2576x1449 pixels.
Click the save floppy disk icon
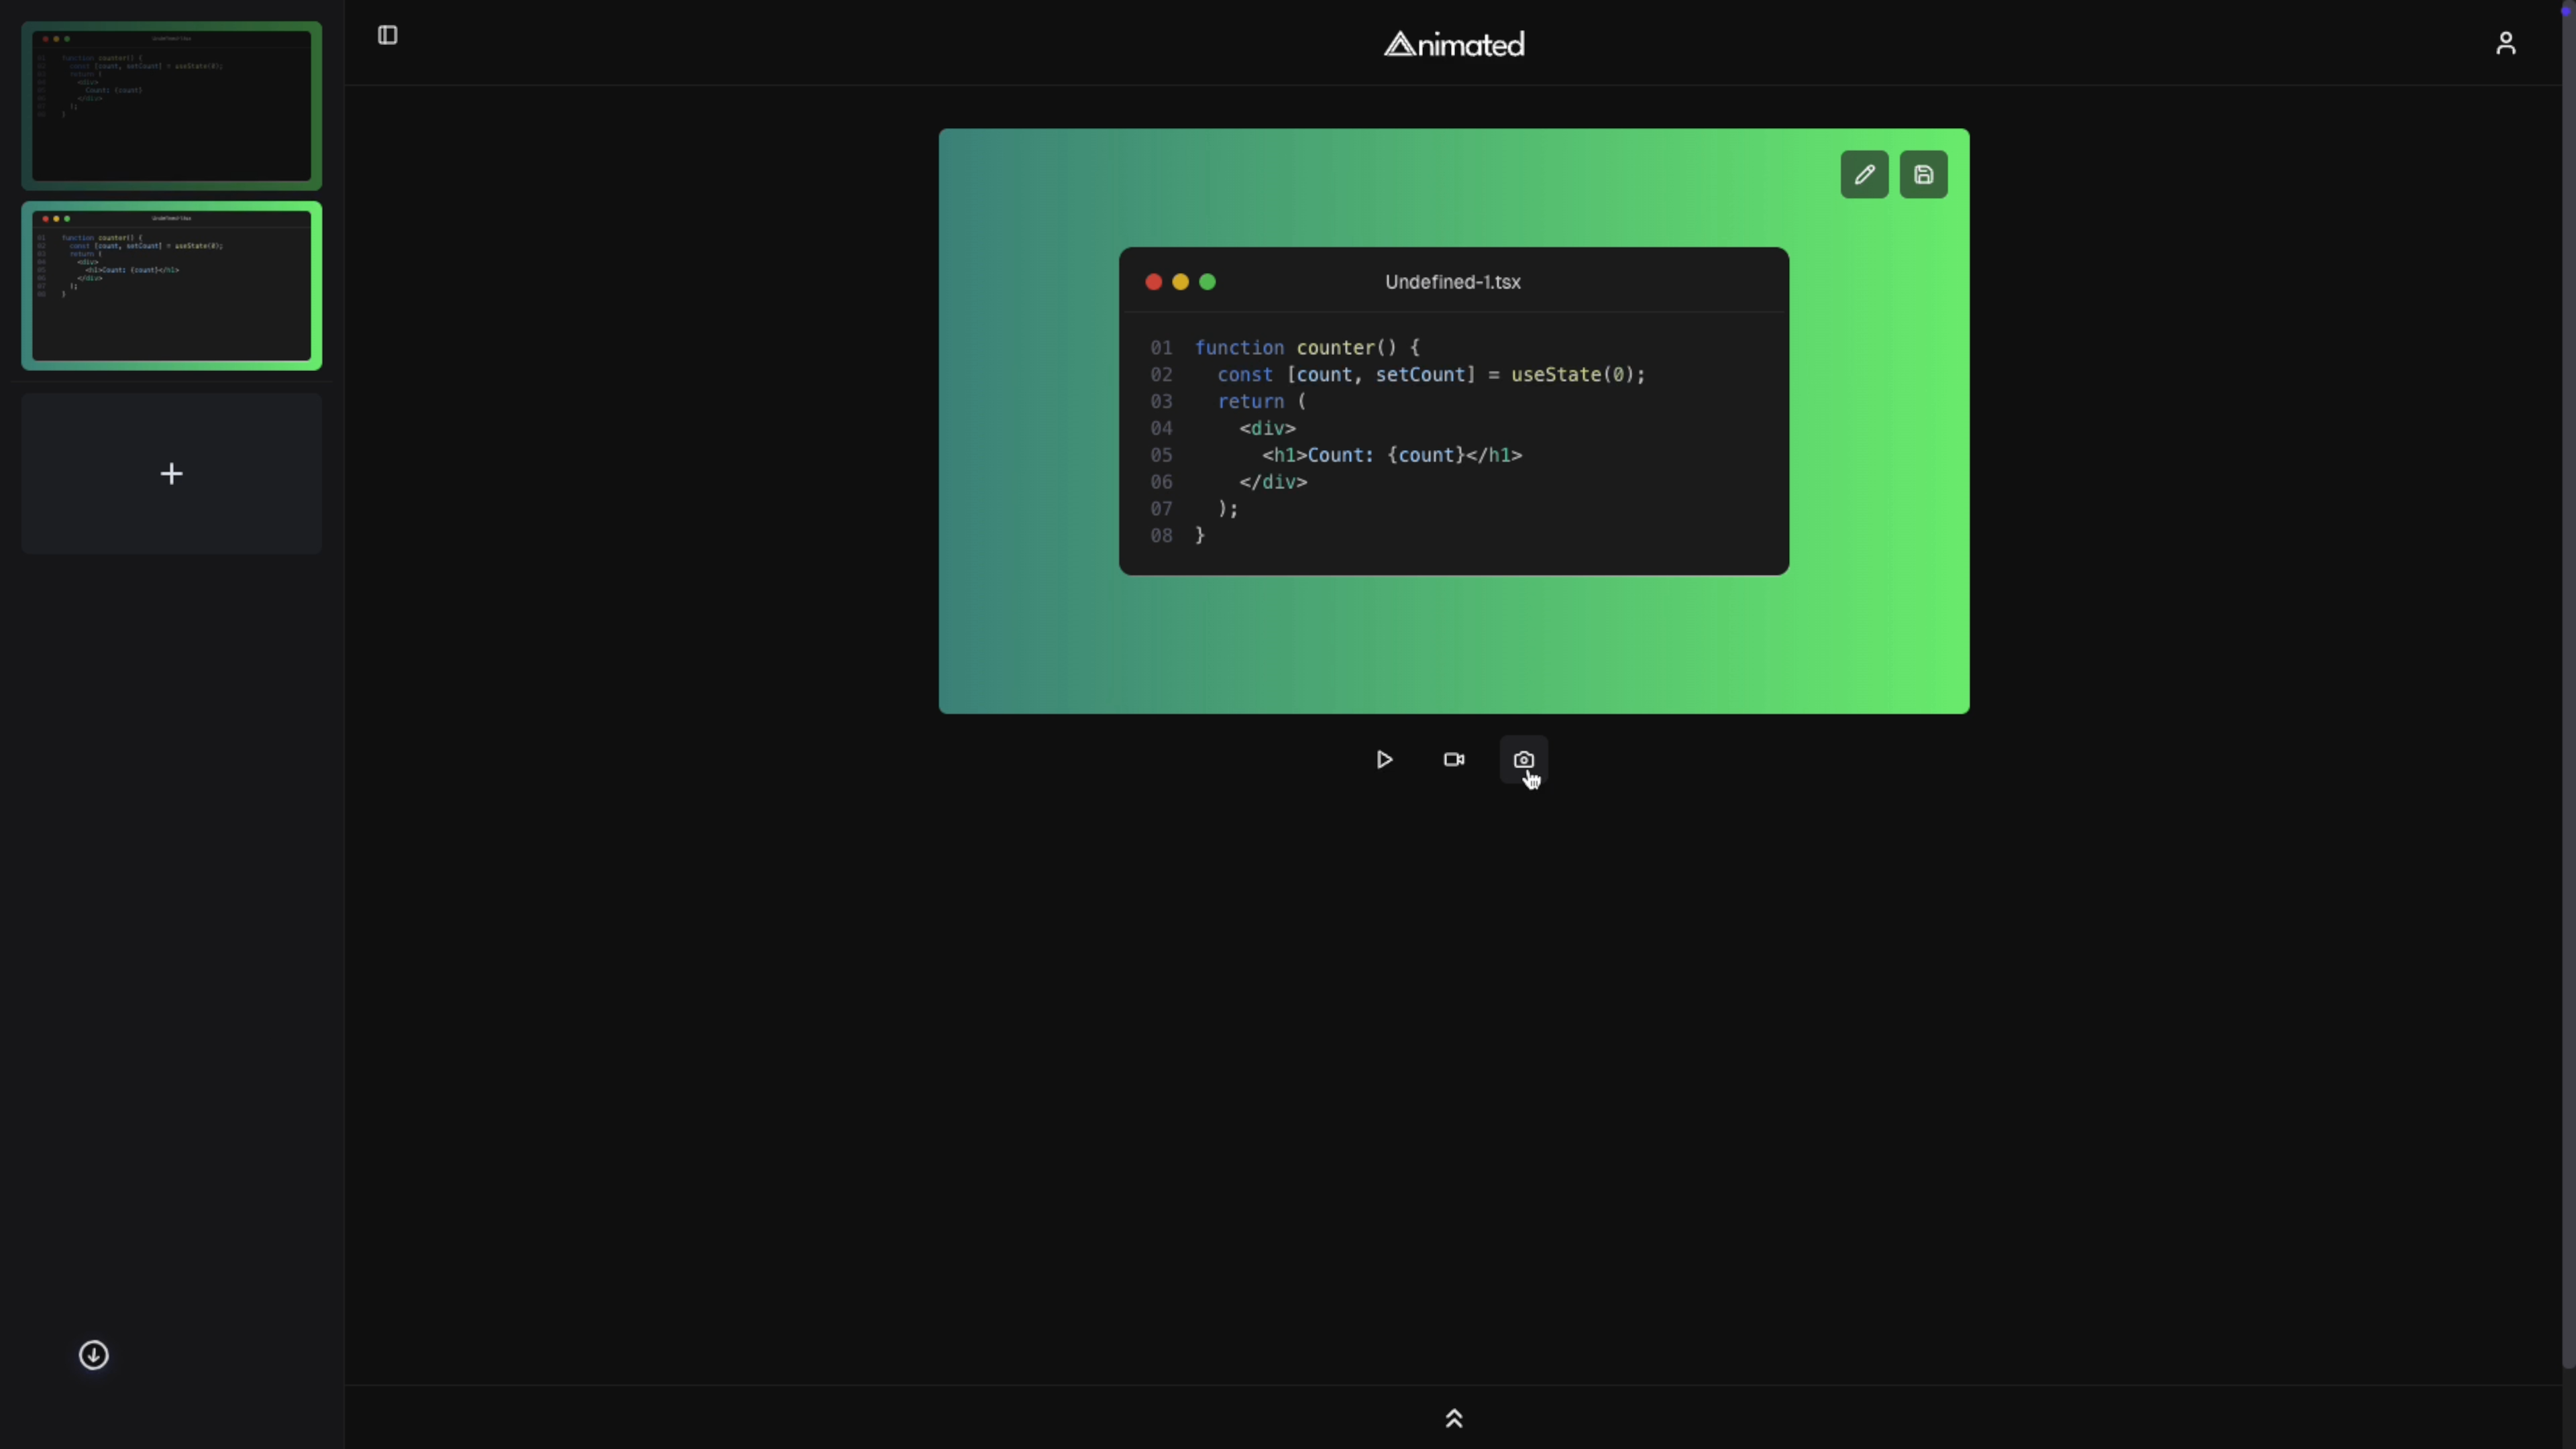[x=1923, y=175]
